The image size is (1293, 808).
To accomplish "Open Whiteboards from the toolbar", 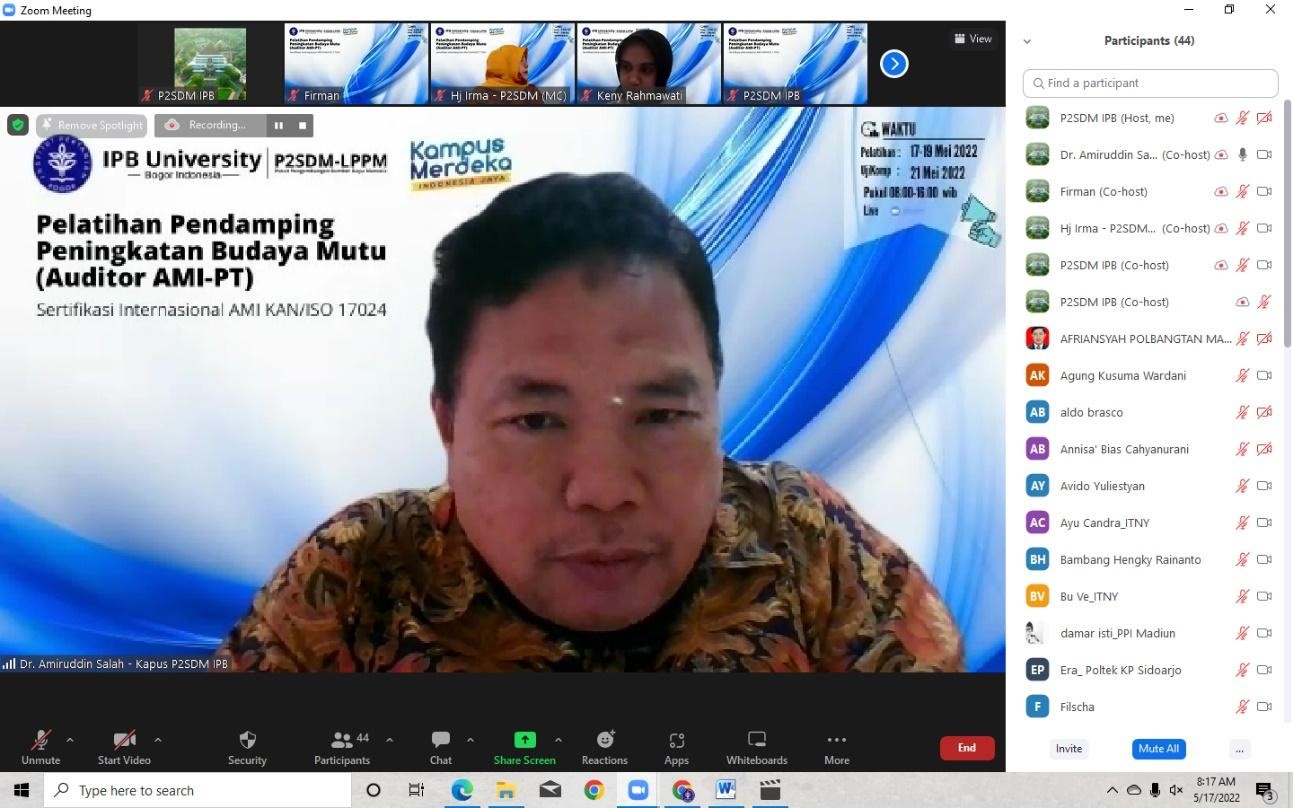I will [756, 746].
